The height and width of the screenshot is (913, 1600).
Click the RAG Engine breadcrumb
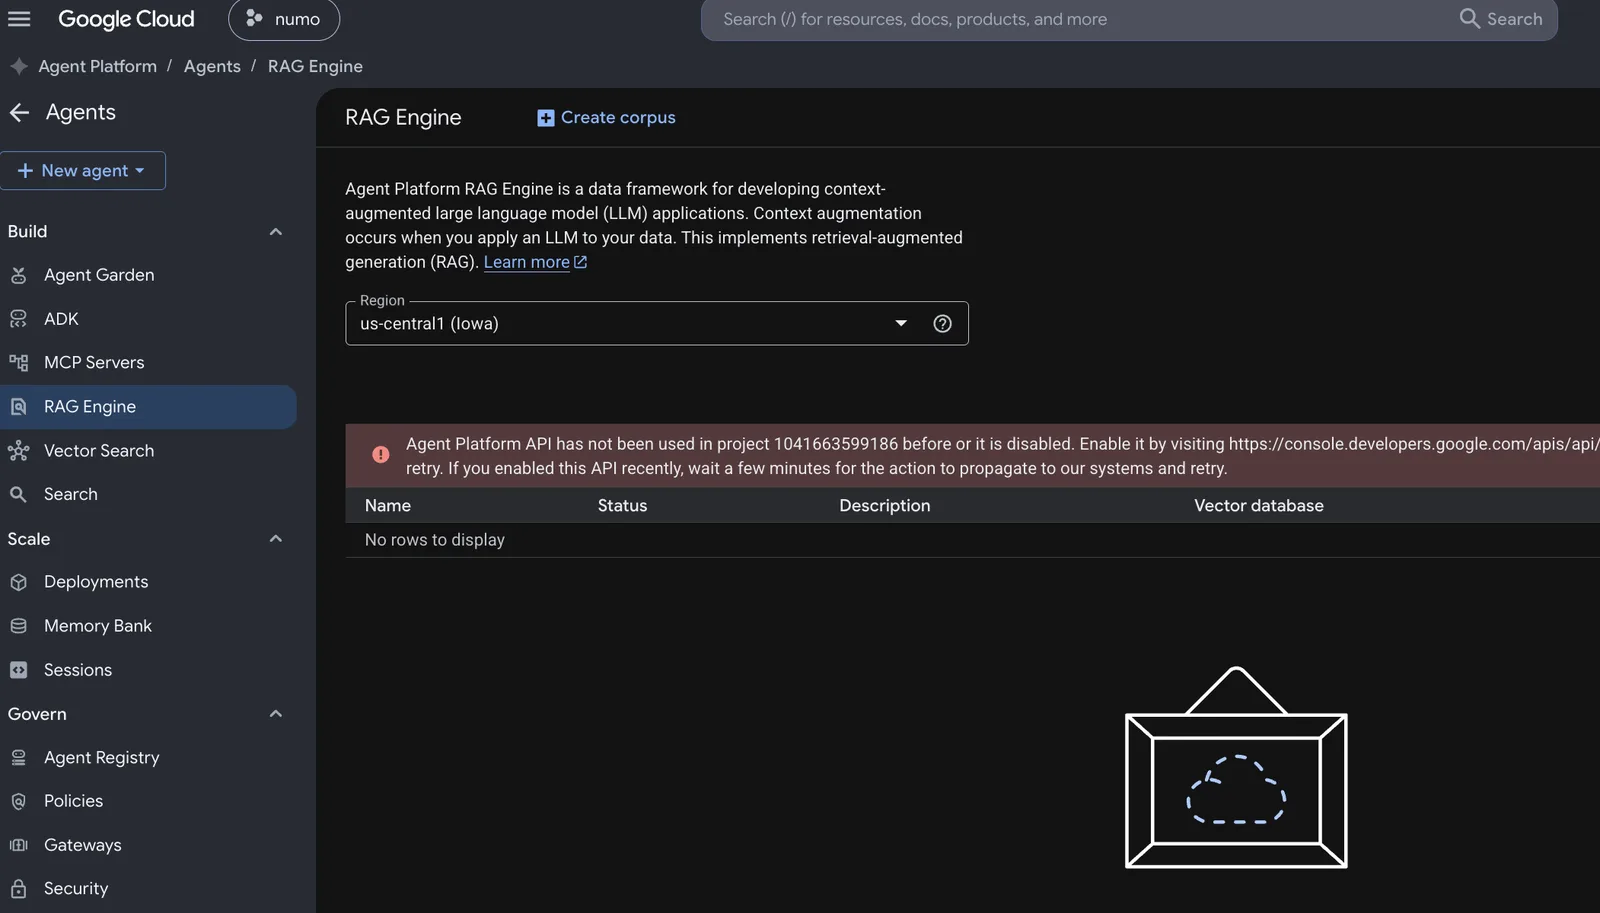coord(315,66)
